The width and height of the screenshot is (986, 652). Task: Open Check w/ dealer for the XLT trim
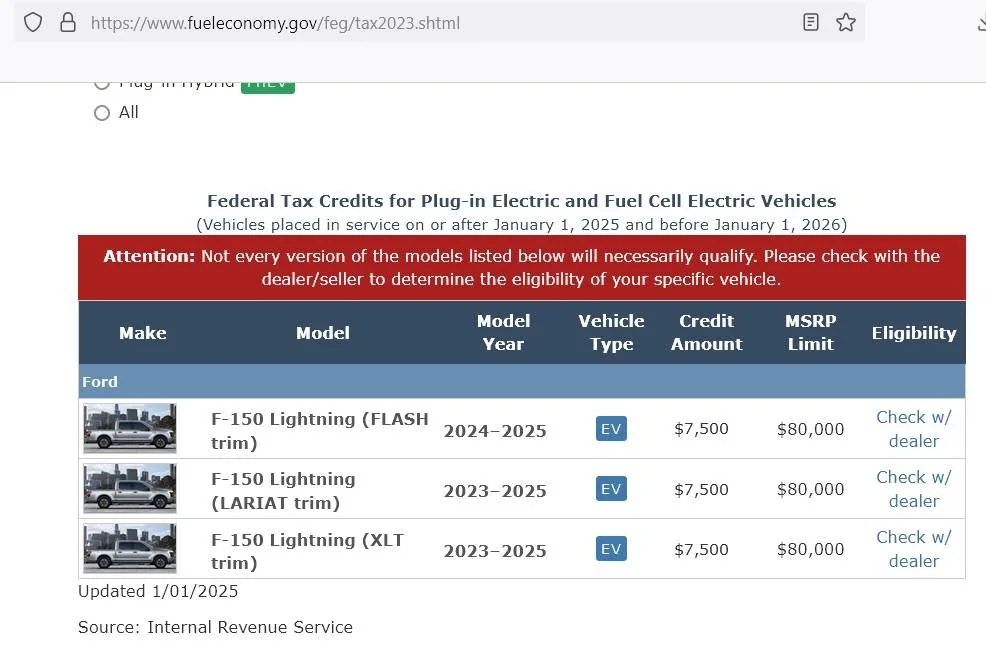pyautogui.click(x=913, y=549)
